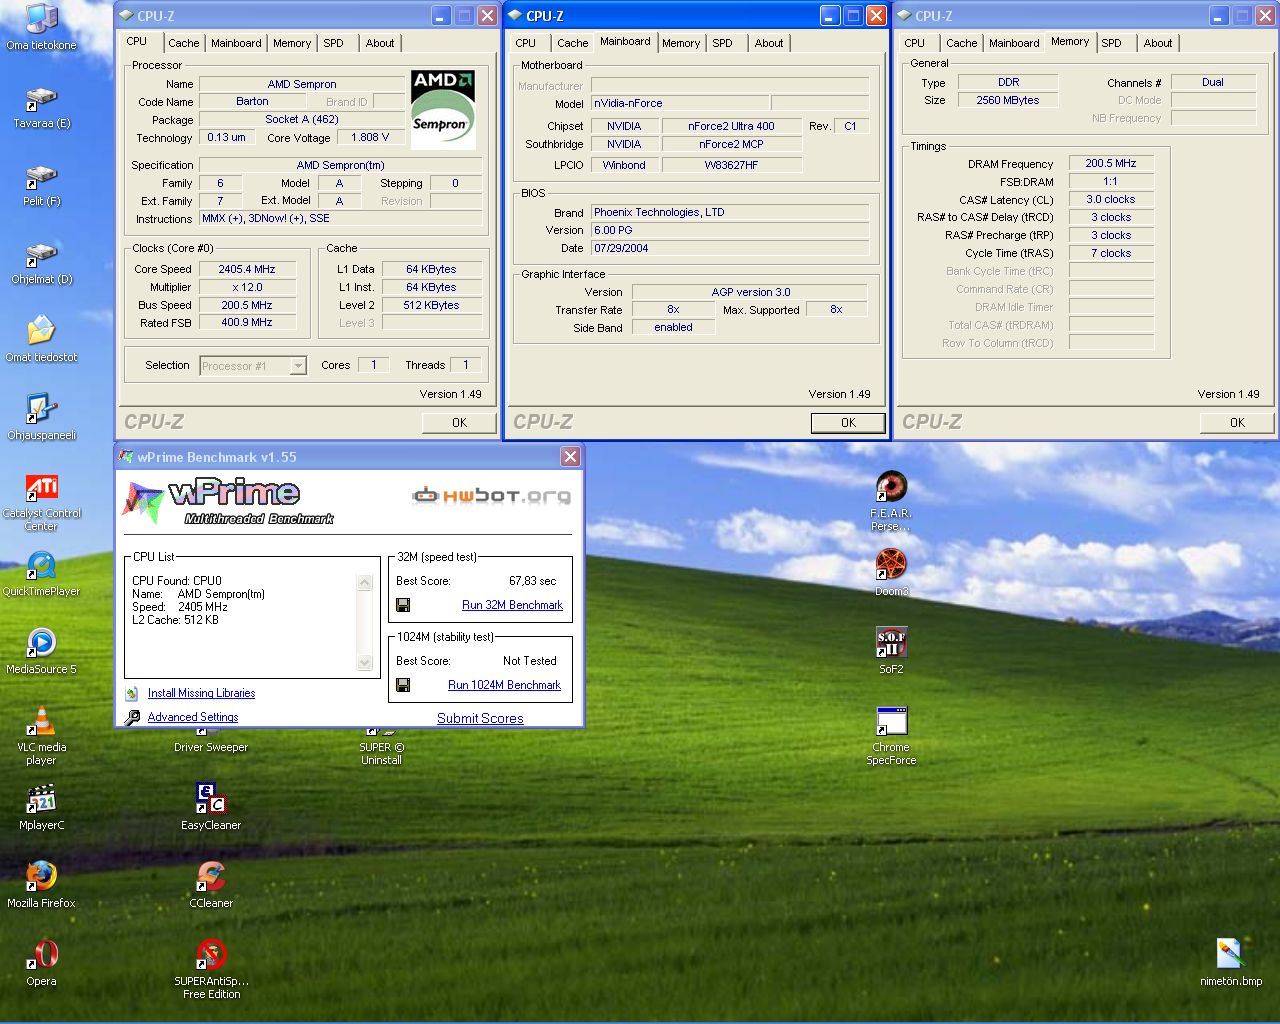Image resolution: width=1280 pixels, height=1024 pixels.
Task: Click Run 32M Benchmark link
Action: click(x=512, y=605)
